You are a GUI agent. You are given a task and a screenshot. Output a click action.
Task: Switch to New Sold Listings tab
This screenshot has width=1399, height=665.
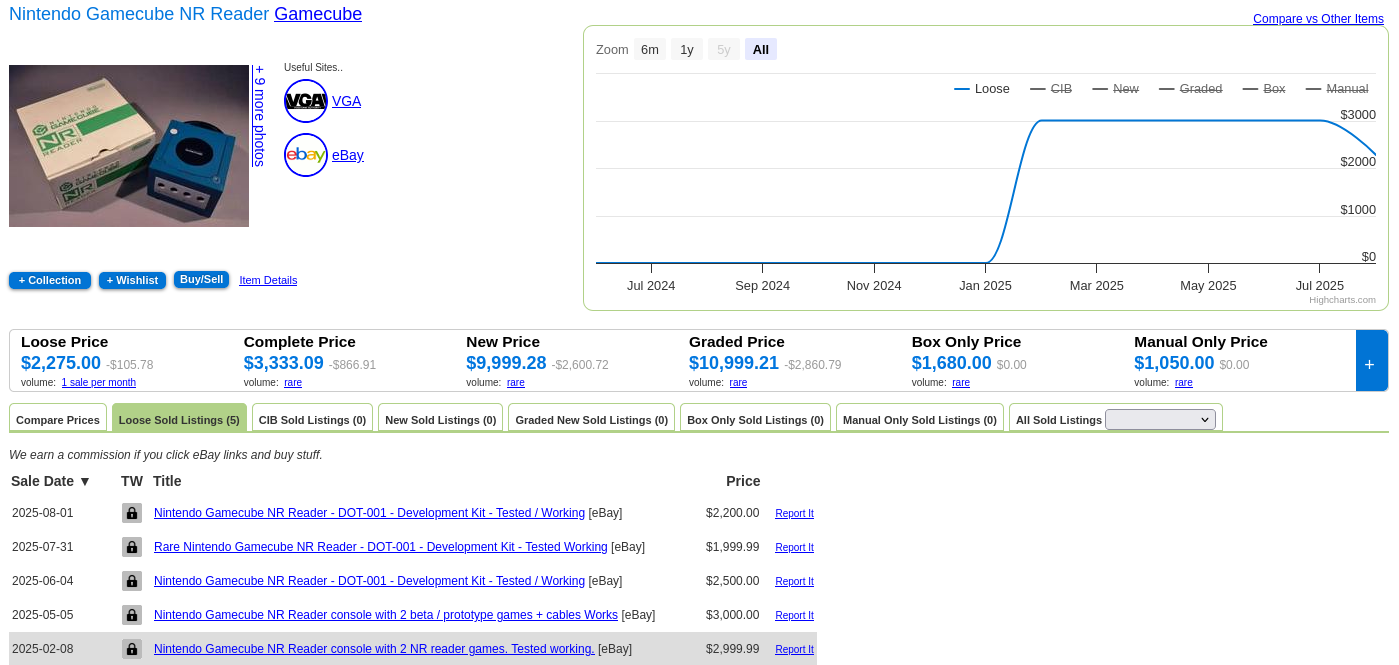440,419
